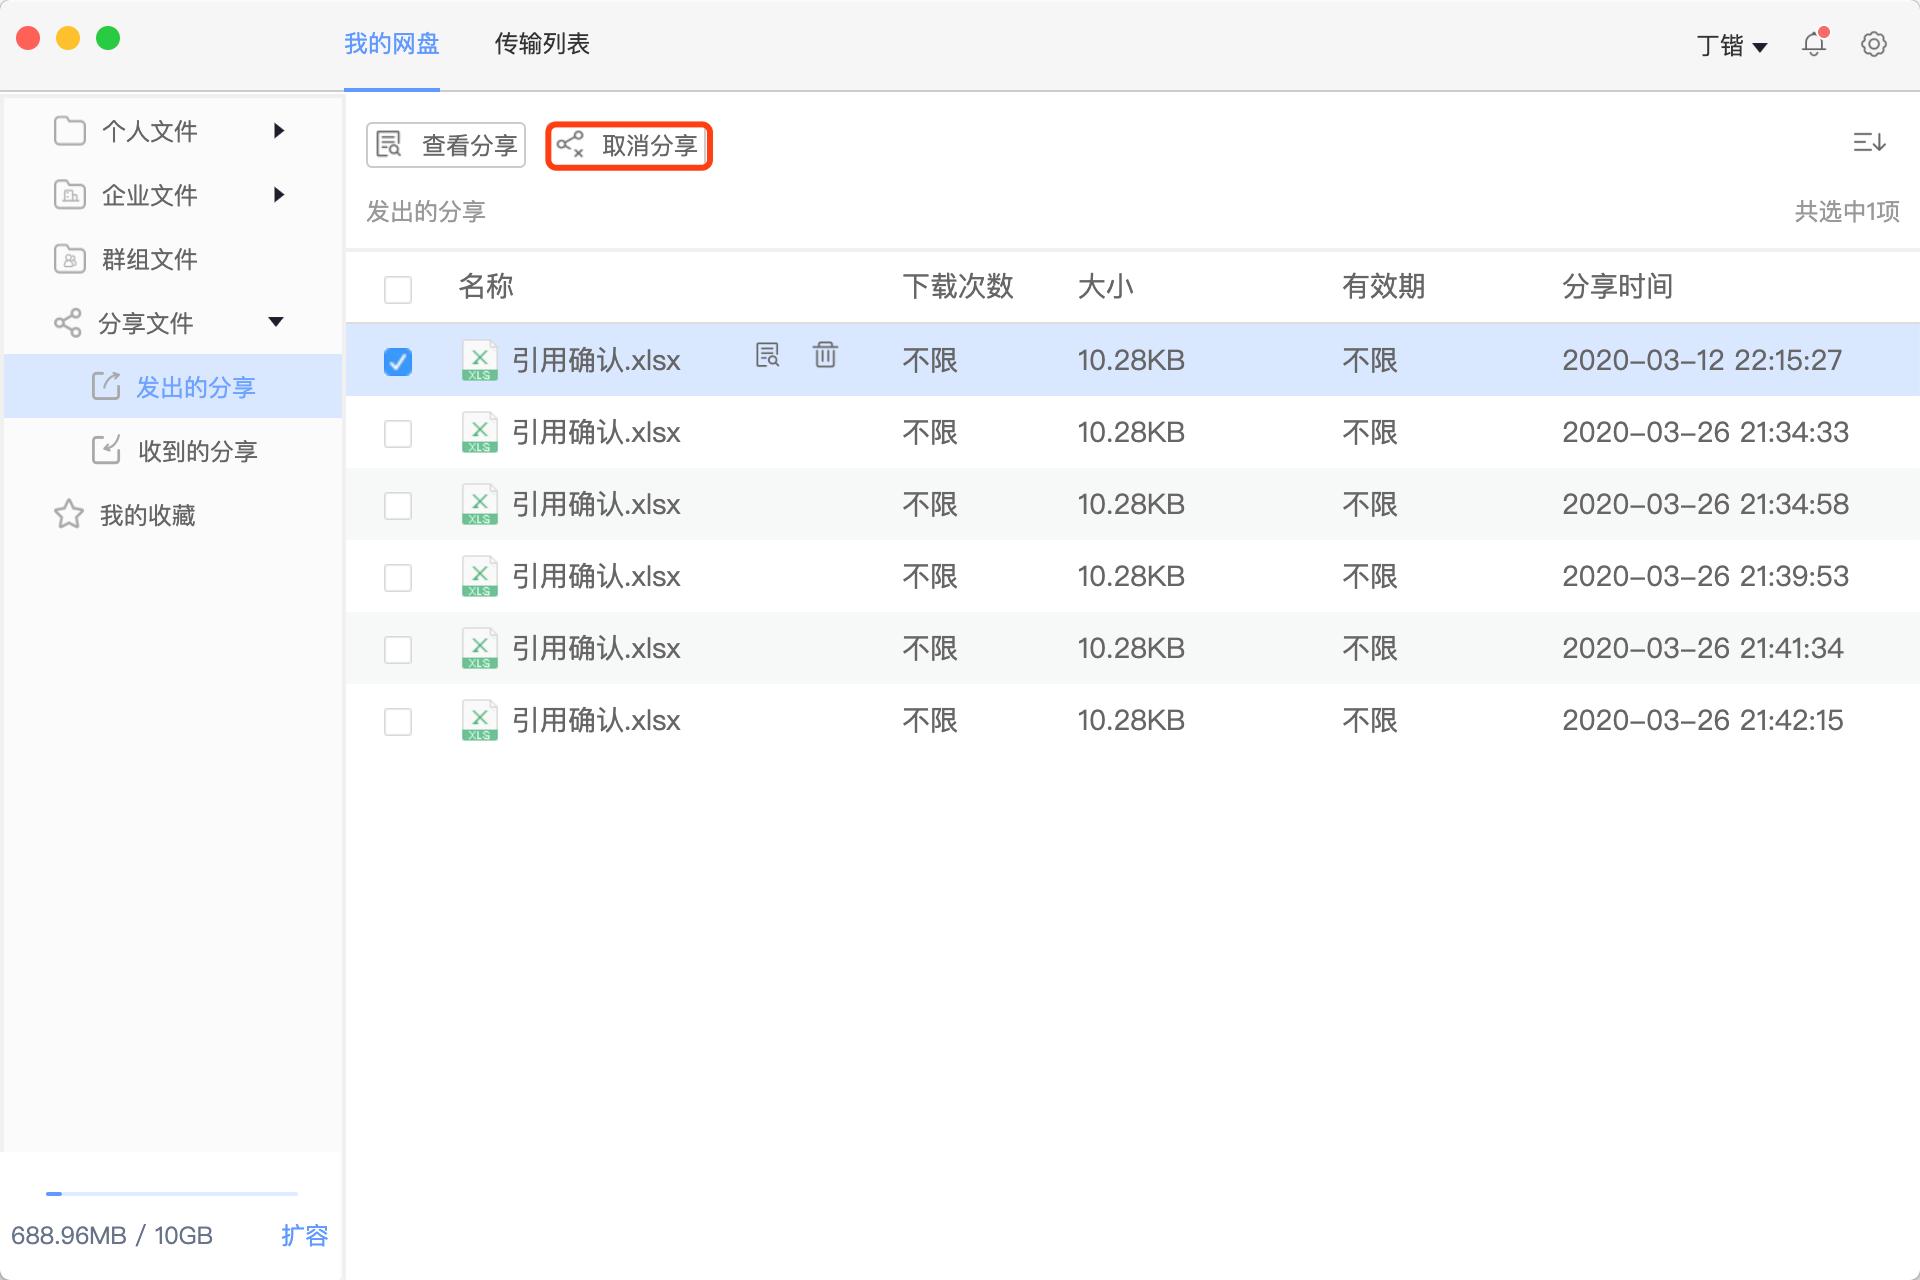Click the 查看分享 button
Viewport: 1920px width, 1280px height.
[x=446, y=145]
